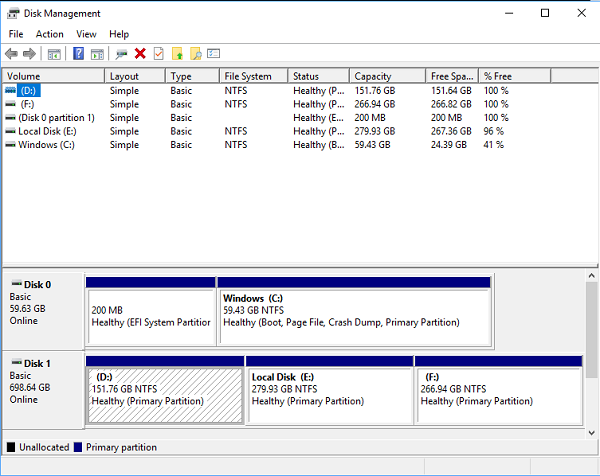Click the Forward arrow in toolbar
Viewport: 600px width, 476px height.
[29, 54]
